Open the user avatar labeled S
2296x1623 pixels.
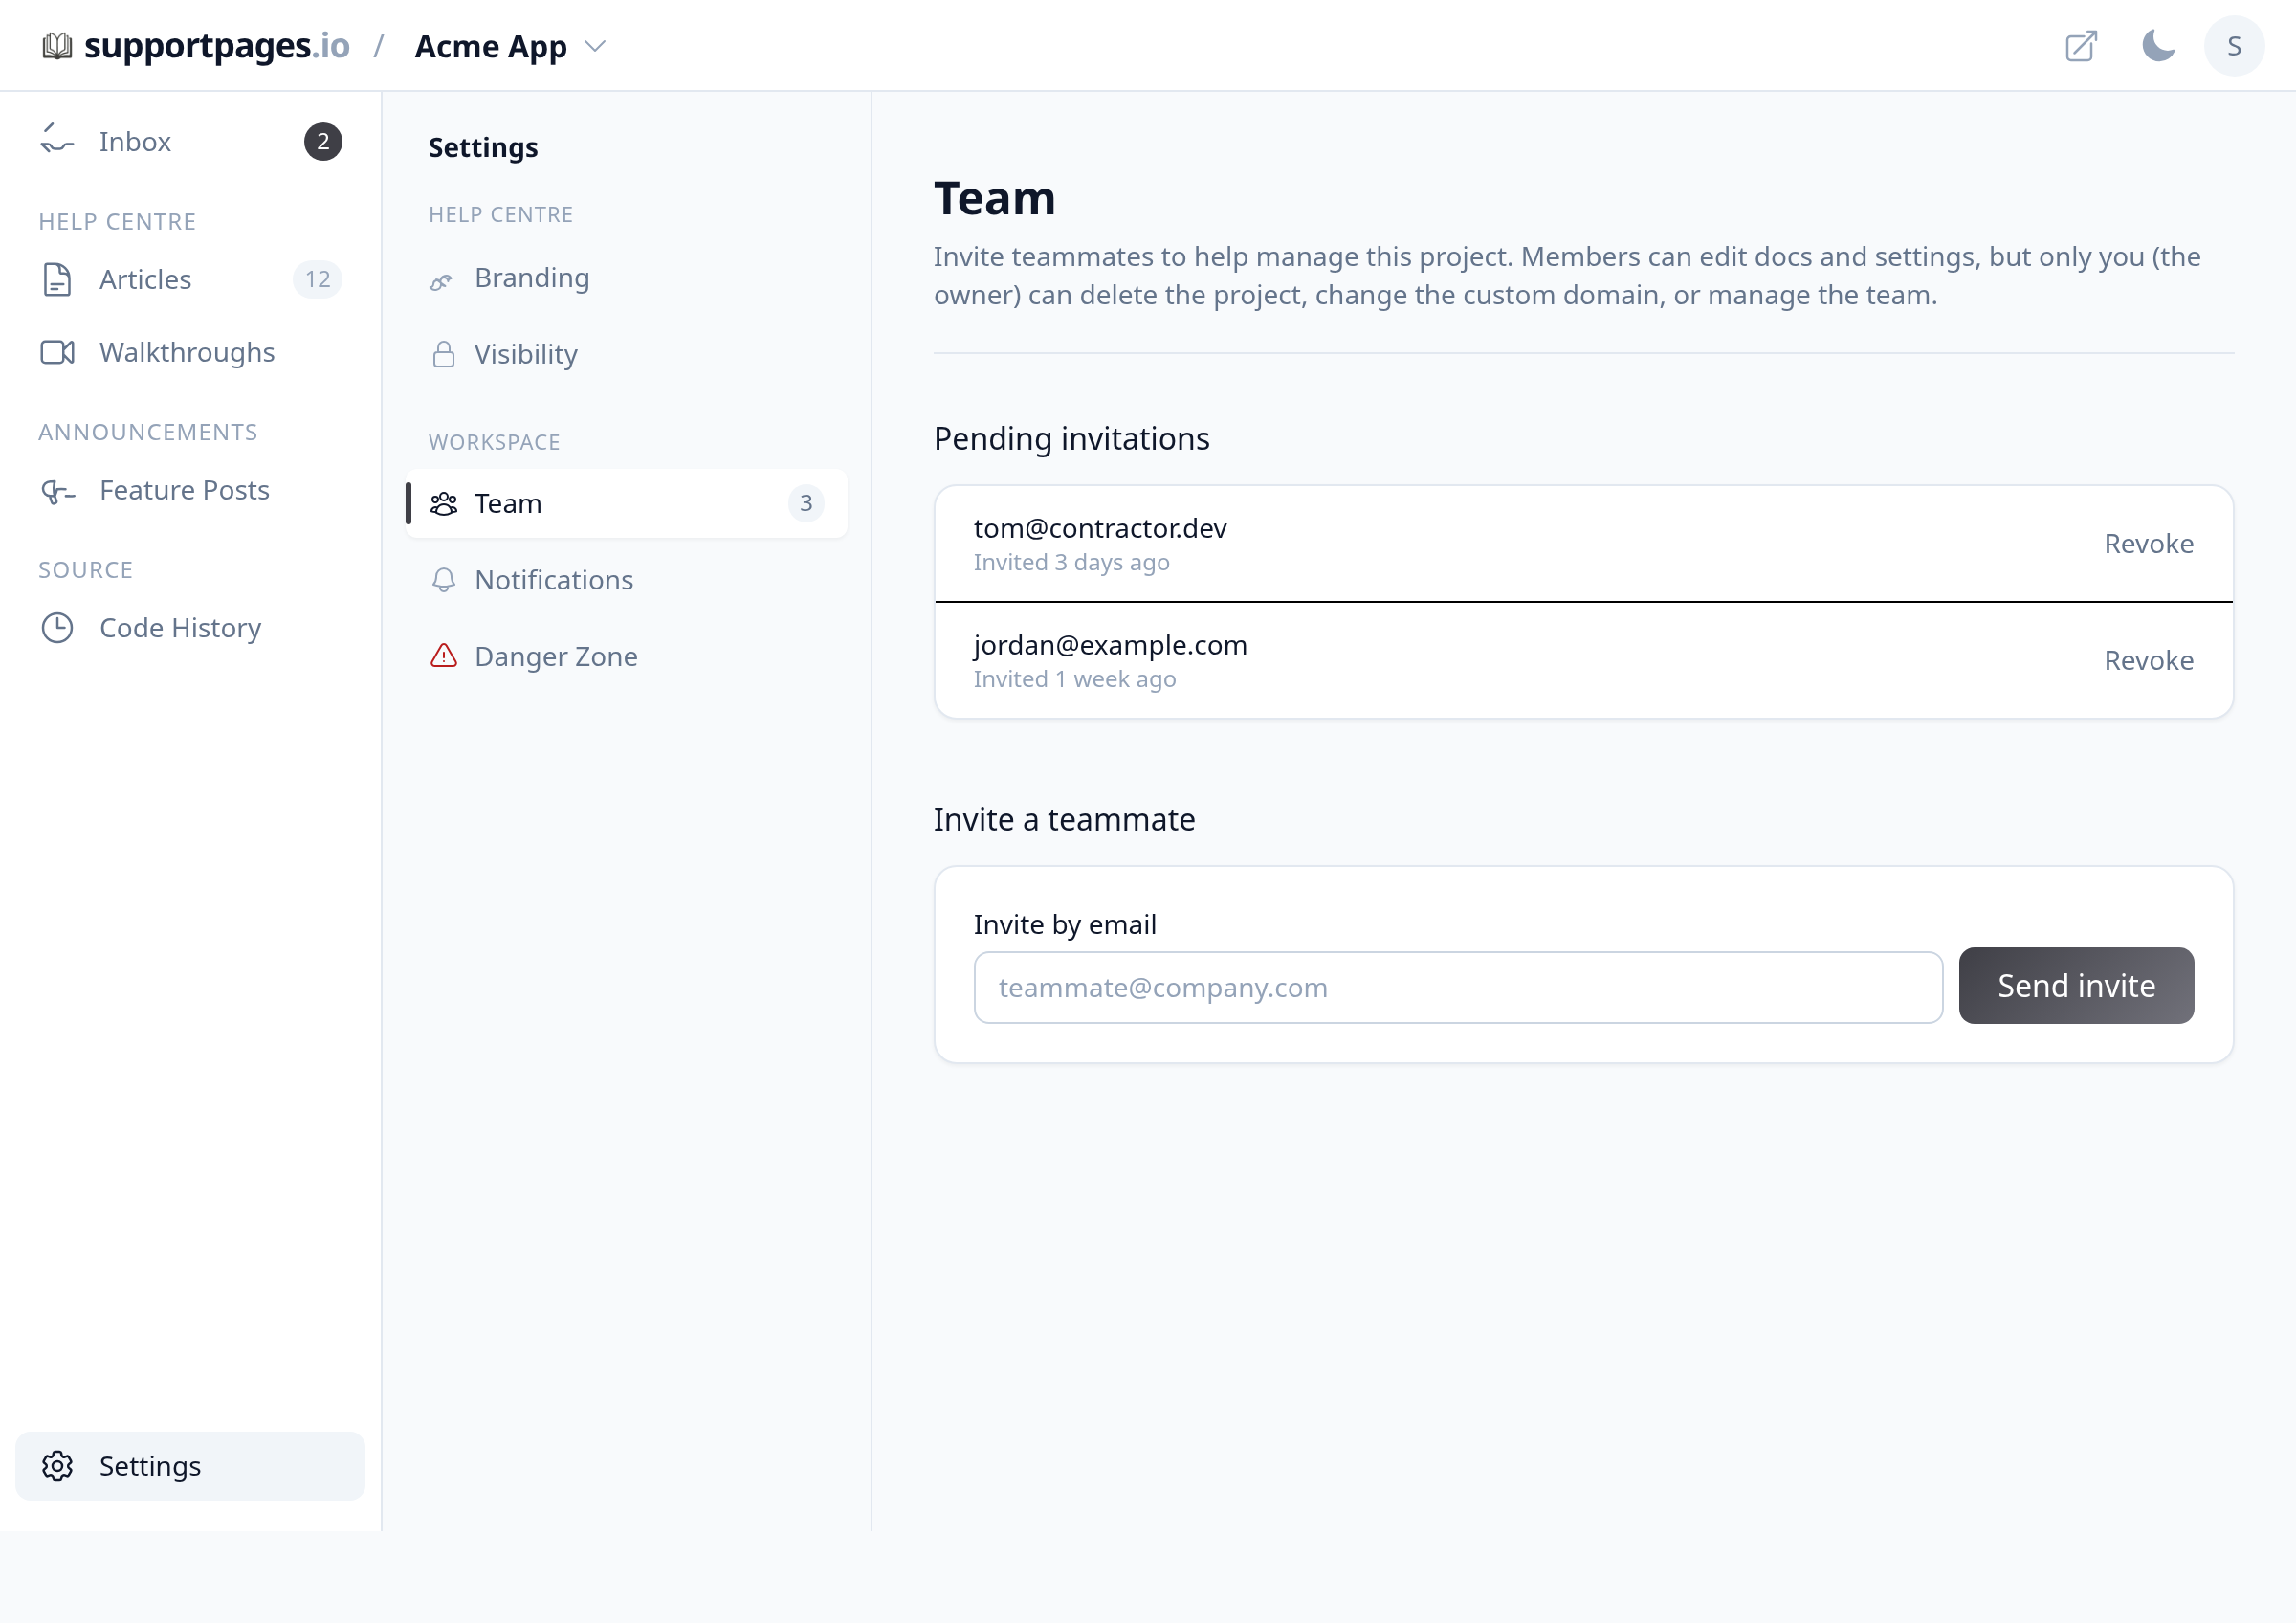pos(2234,46)
